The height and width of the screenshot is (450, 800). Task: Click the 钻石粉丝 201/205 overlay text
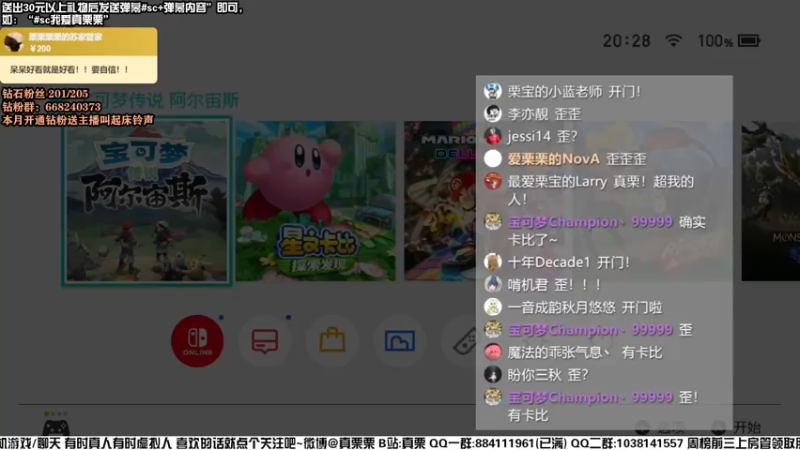(45, 94)
